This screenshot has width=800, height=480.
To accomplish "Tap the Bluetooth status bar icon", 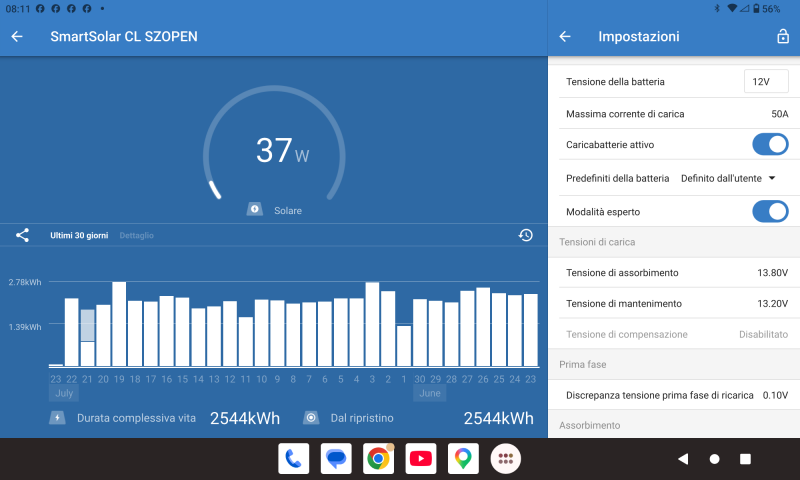I will [x=717, y=9].
